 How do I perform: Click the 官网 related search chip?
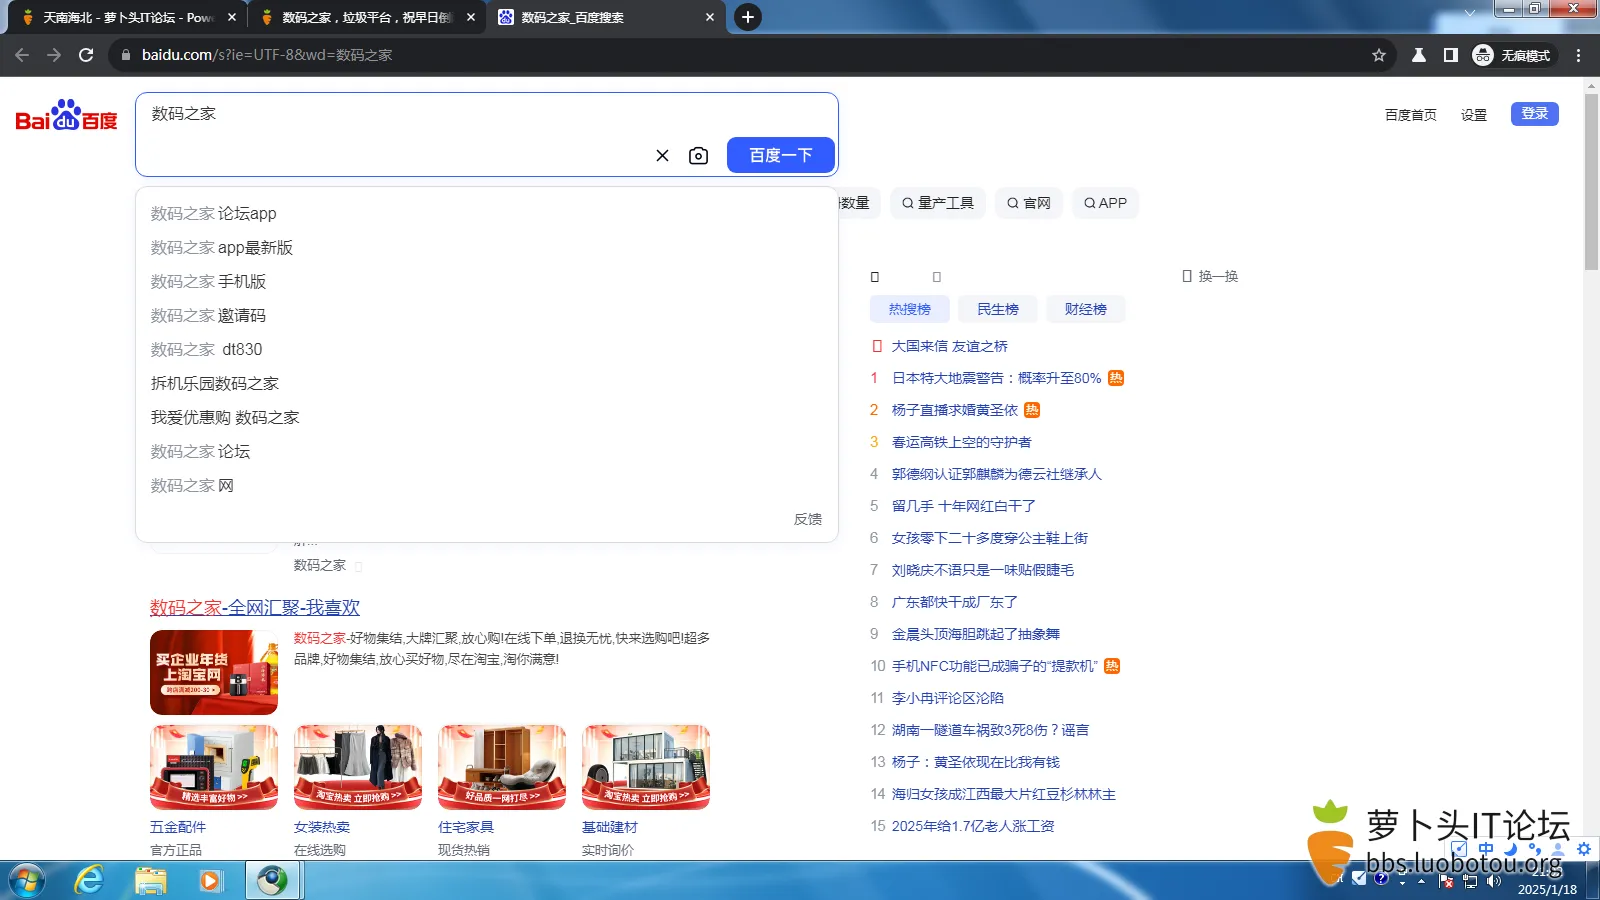click(x=1029, y=203)
